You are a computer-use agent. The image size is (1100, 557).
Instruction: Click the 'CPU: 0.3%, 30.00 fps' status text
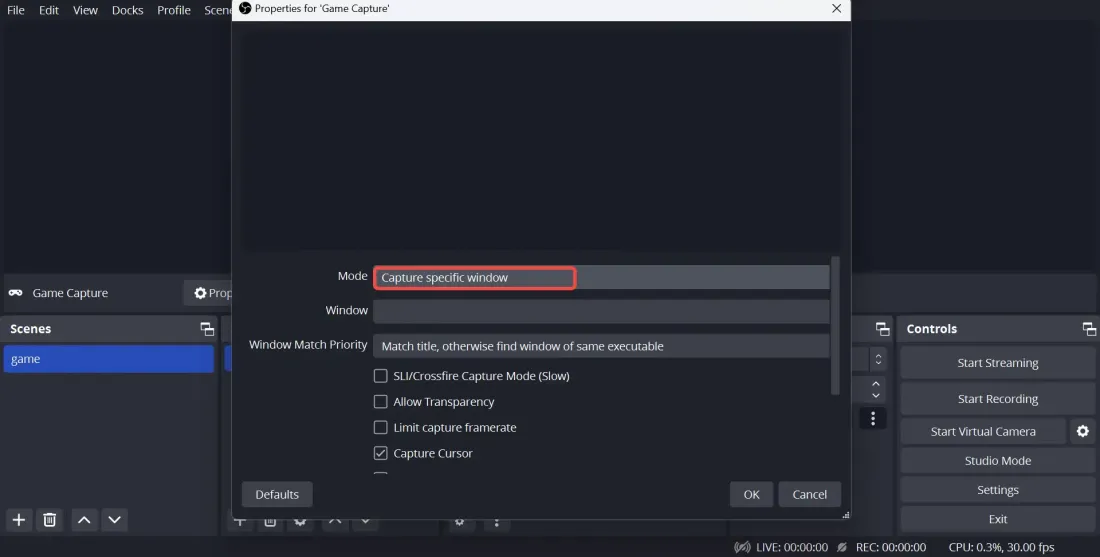tap(1001, 548)
